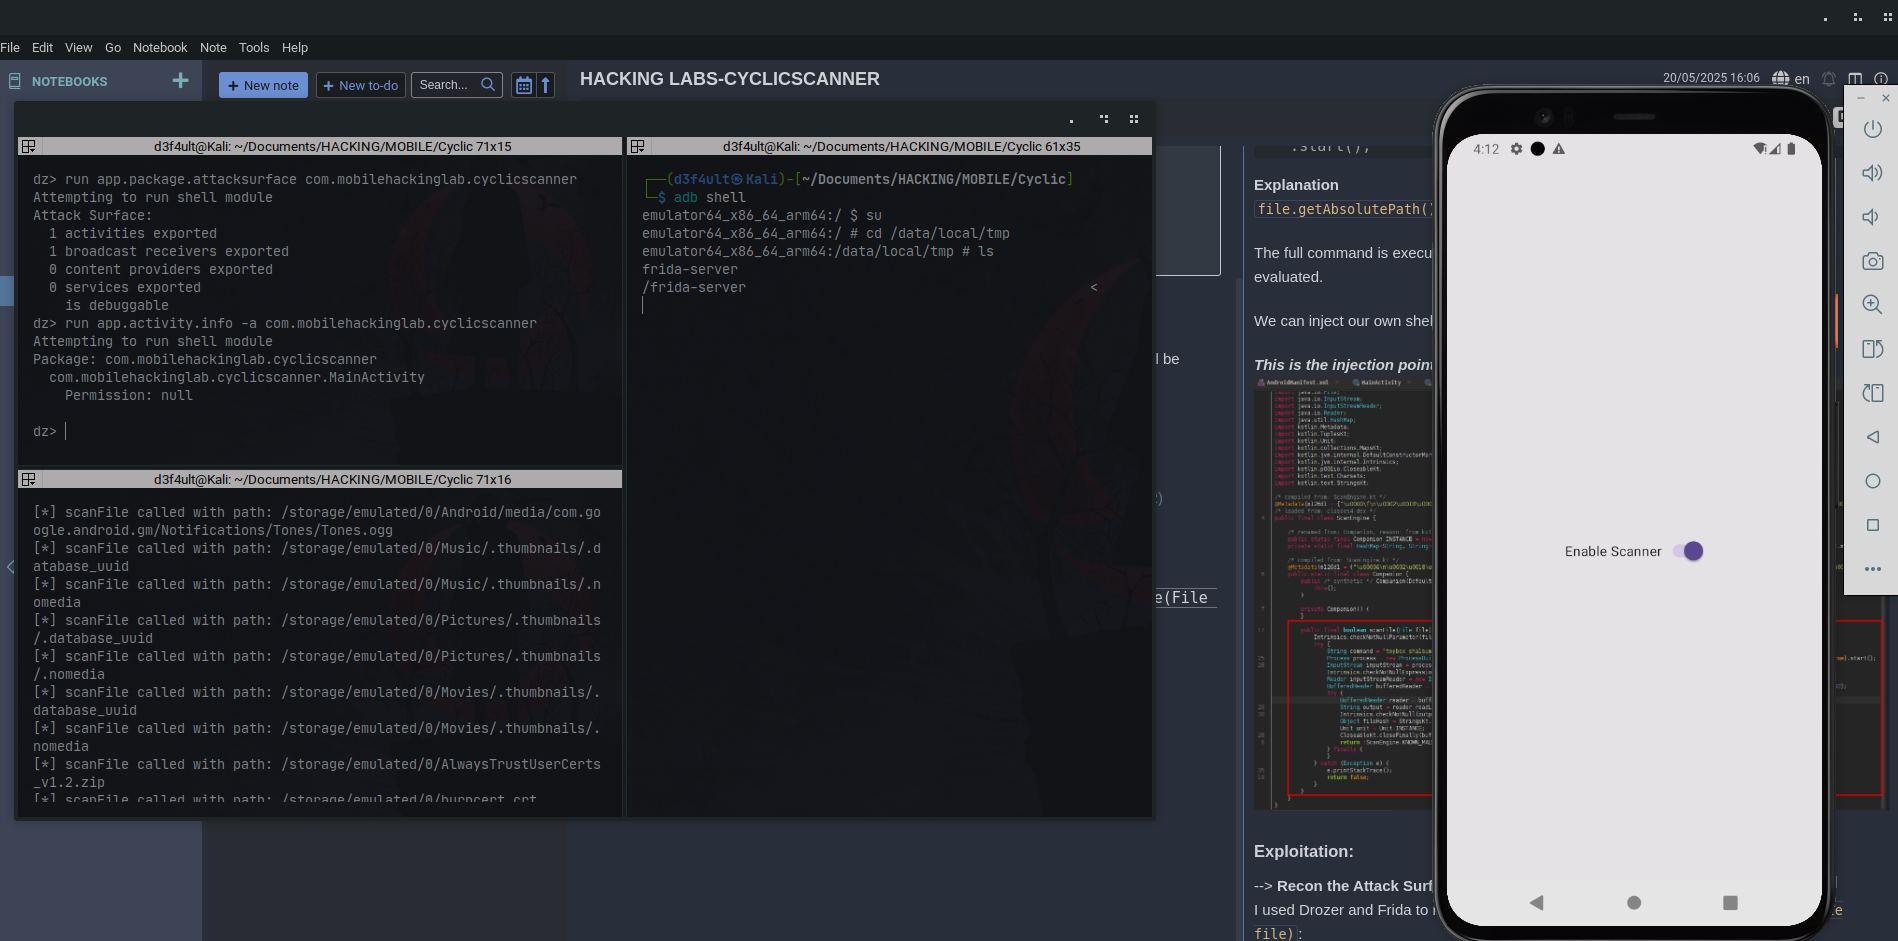Click 'Permission: null' terminal line

(129, 395)
